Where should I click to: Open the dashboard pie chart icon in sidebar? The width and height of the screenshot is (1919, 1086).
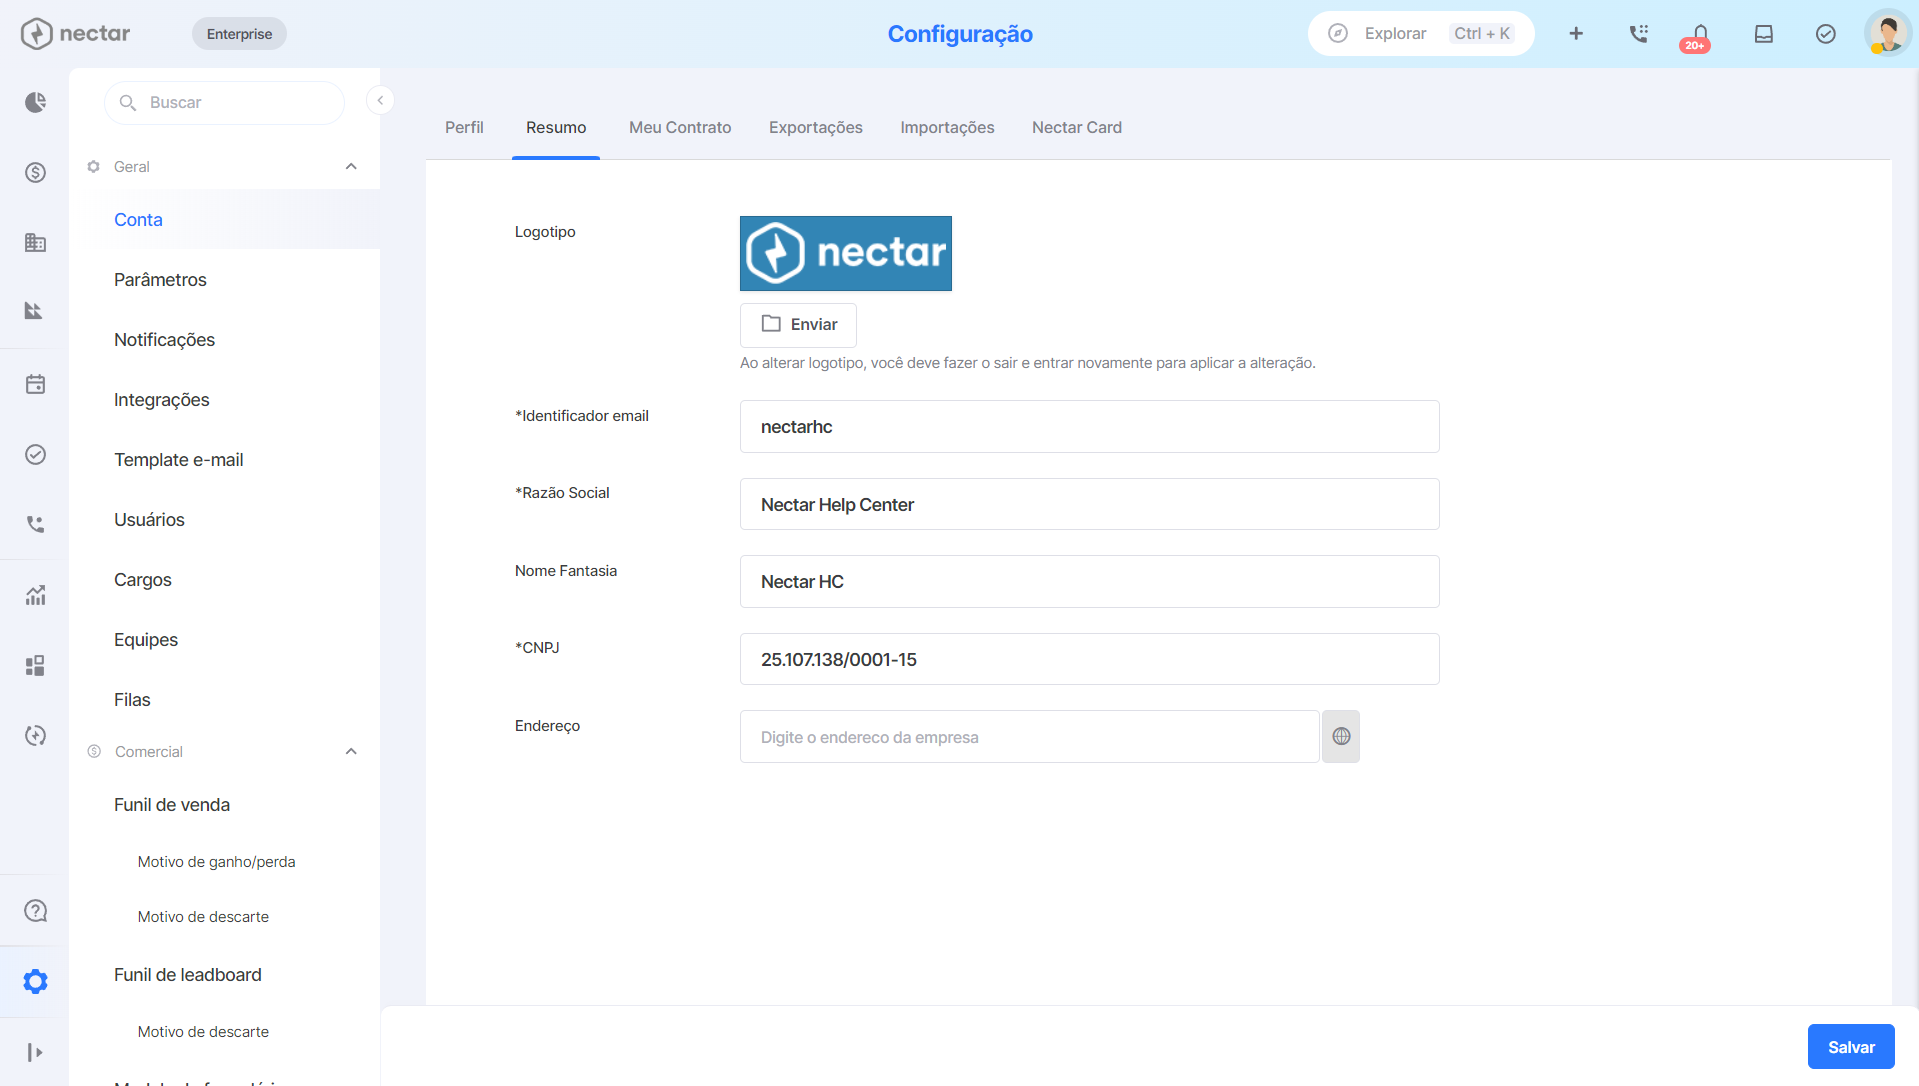click(35, 102)
